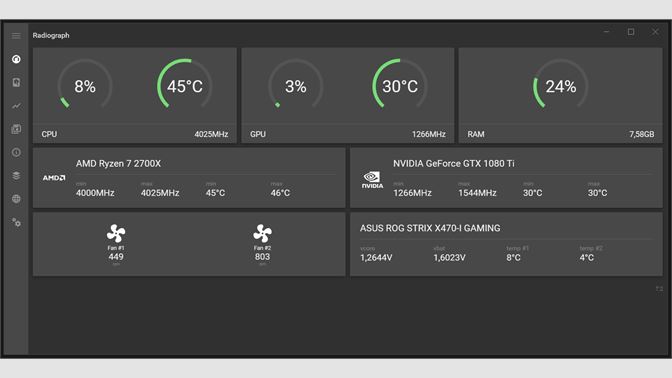Image resolution: width=672 pixels, height=378 pixels.
Task: Click the Fan #2 speed value 803
Action: pos(262,257)
